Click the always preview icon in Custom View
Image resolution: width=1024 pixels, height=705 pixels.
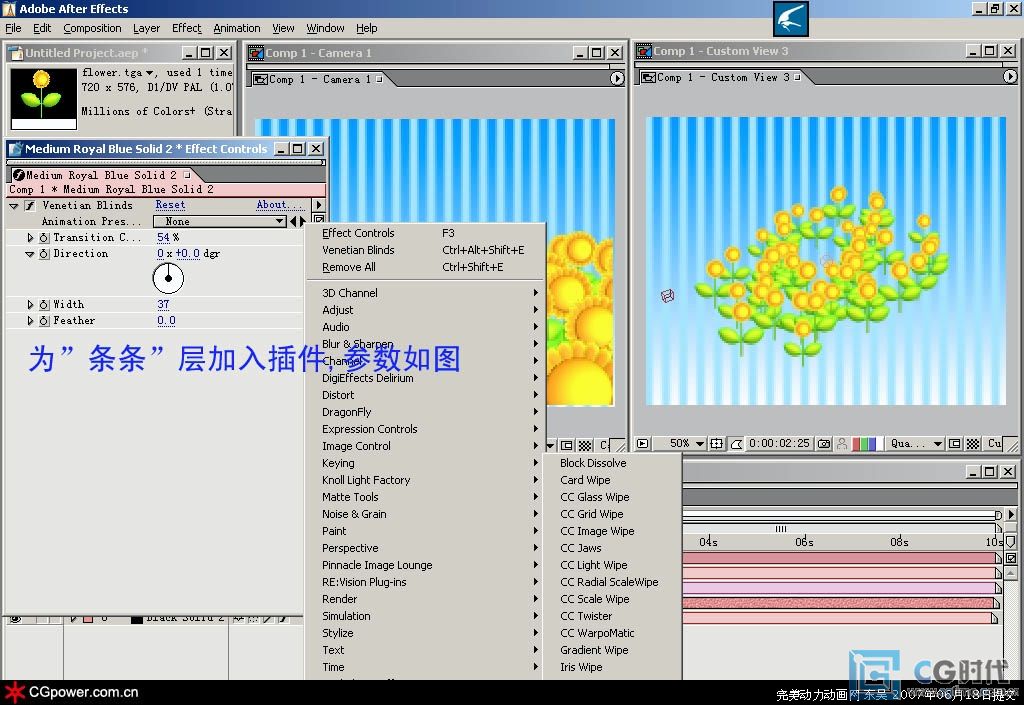point(643,443)
